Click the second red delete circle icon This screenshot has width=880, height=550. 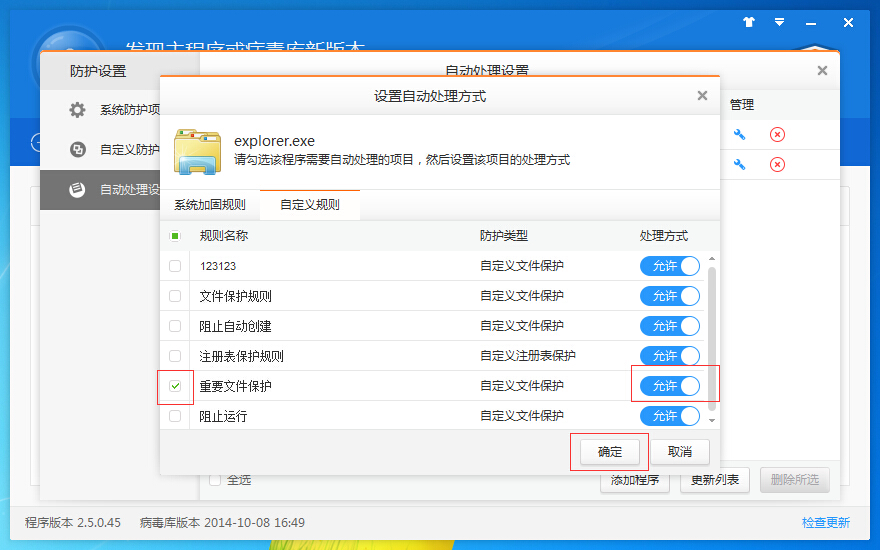[777, 165]
